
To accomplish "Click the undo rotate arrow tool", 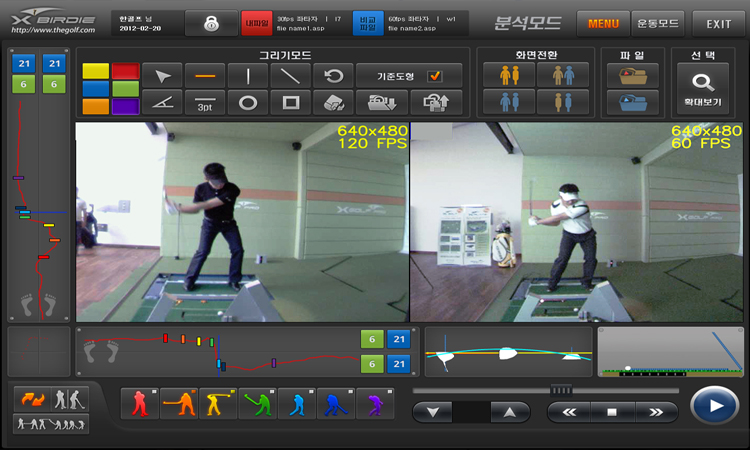I will (x=333, y=76).
